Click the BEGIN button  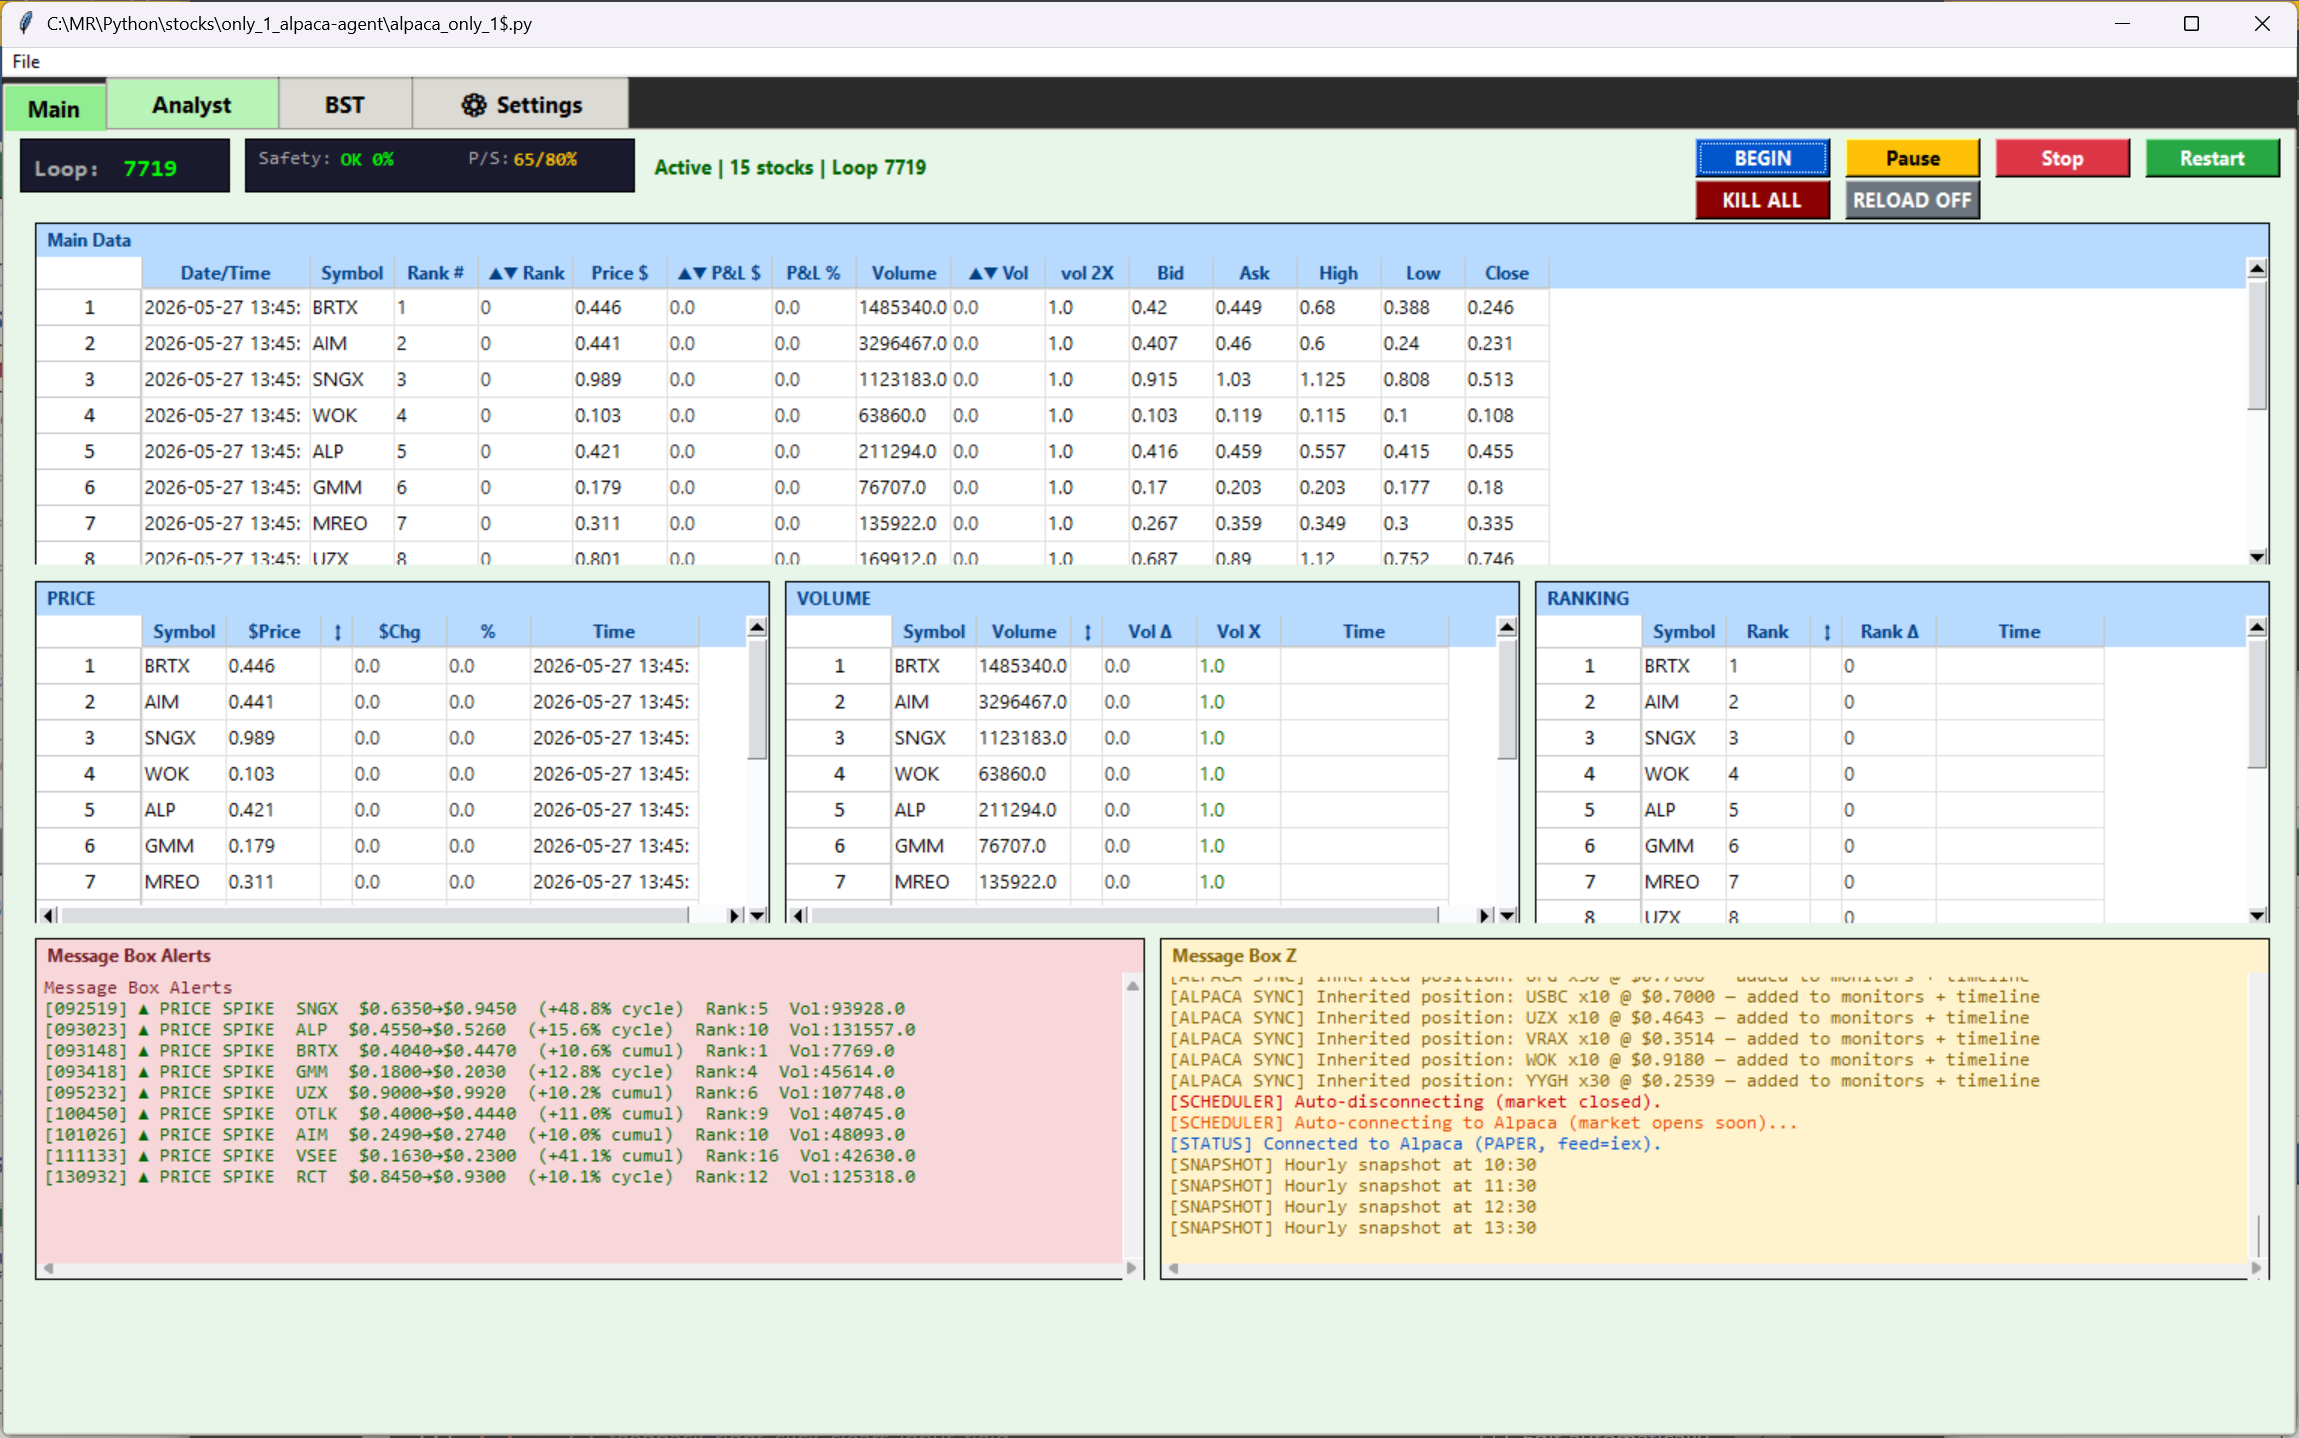(1762, 158)
